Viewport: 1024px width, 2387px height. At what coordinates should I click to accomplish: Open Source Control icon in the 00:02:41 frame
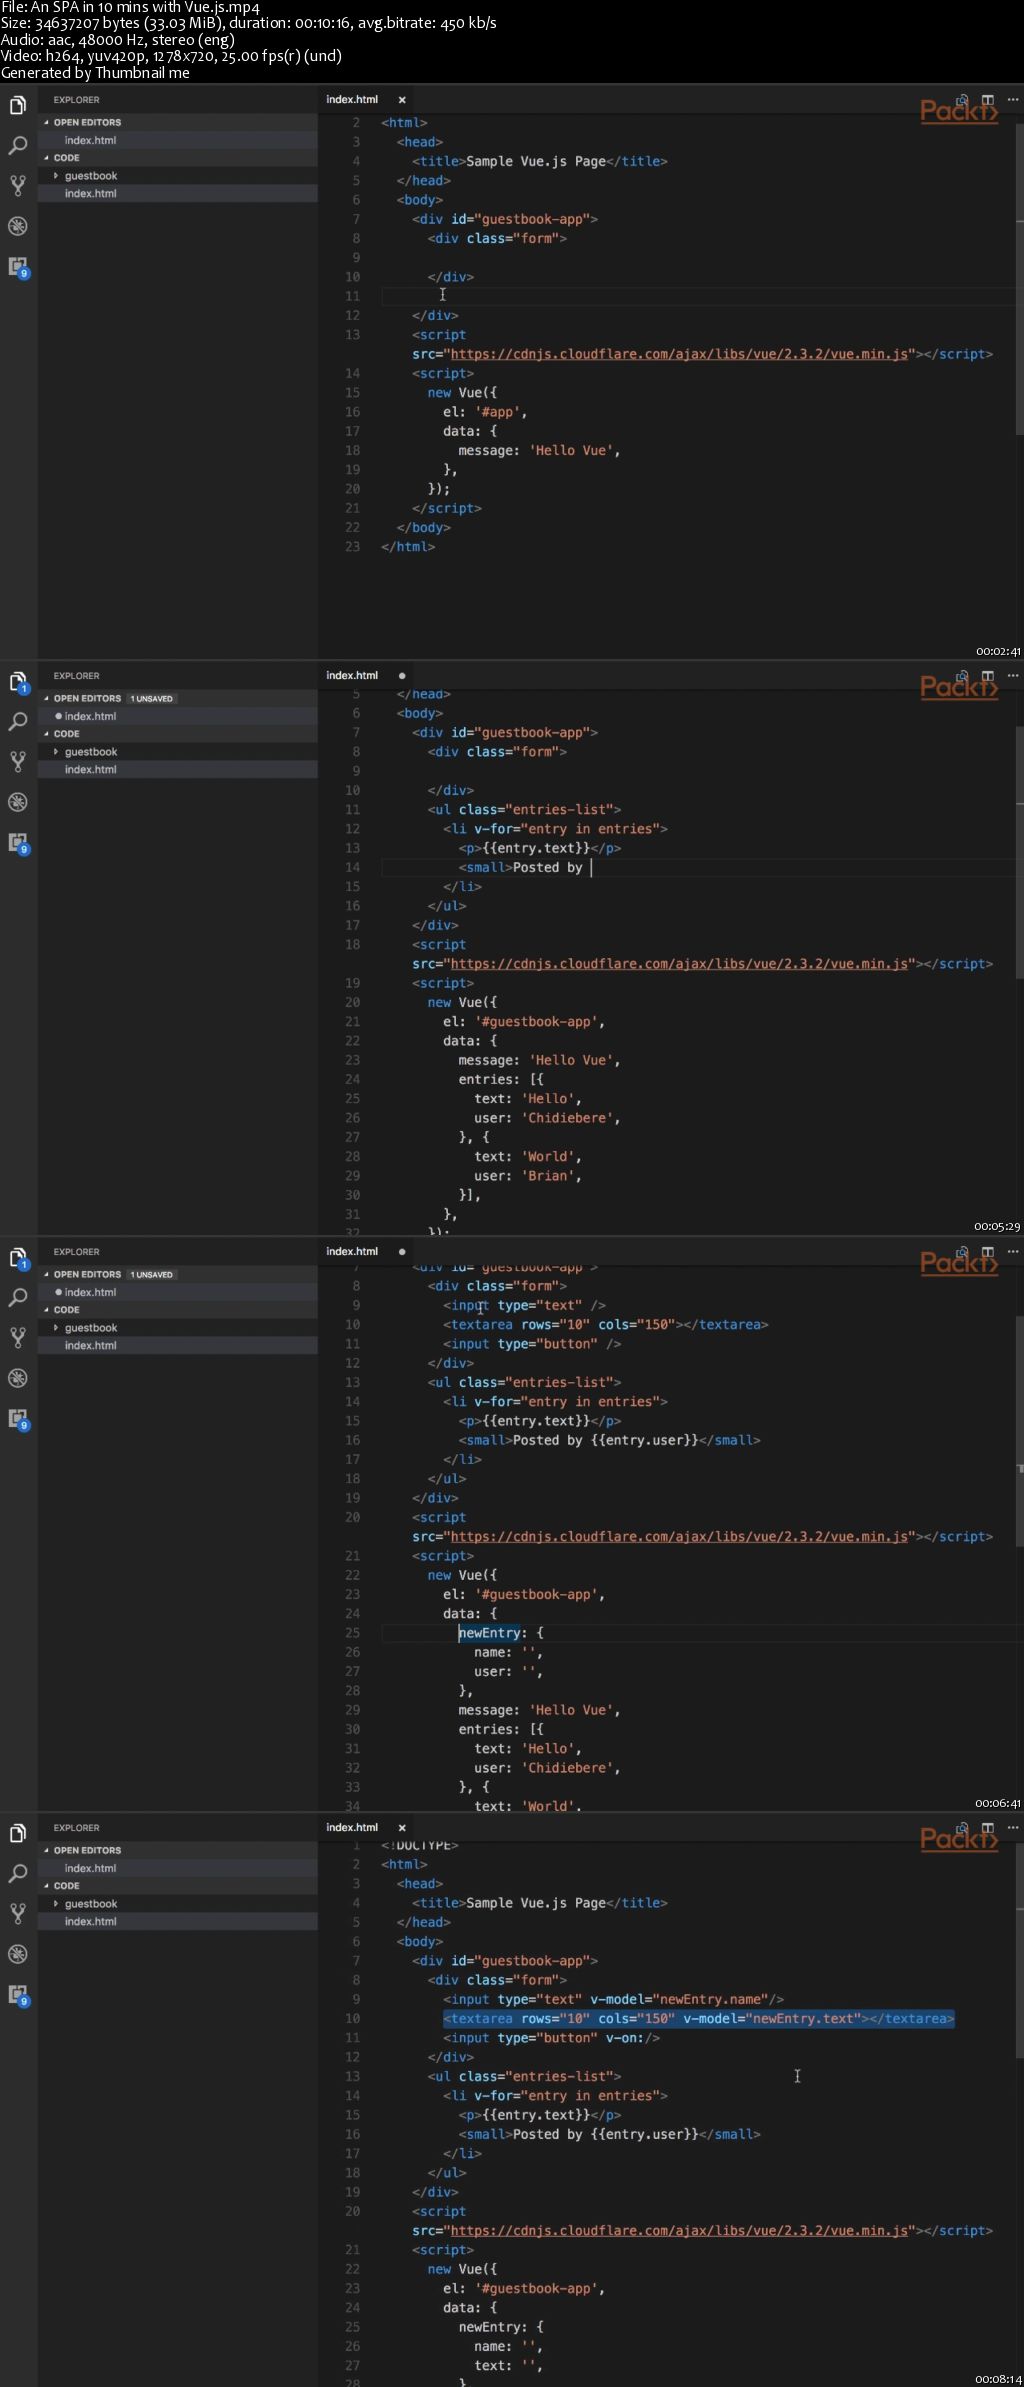pos(18,186)
